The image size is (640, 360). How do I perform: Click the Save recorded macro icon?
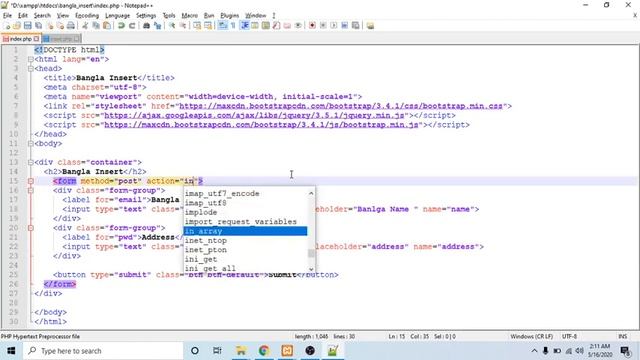point(356,26)
